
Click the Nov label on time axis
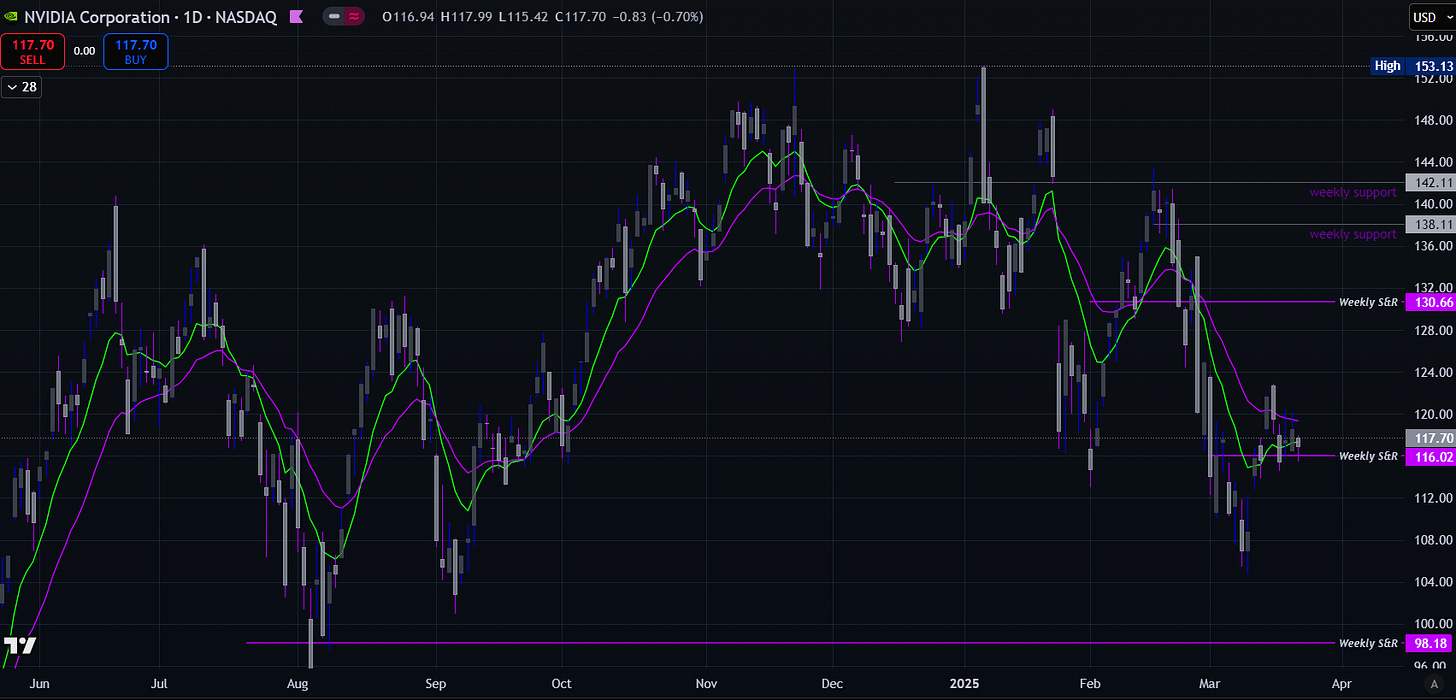(x=706, y=684)
